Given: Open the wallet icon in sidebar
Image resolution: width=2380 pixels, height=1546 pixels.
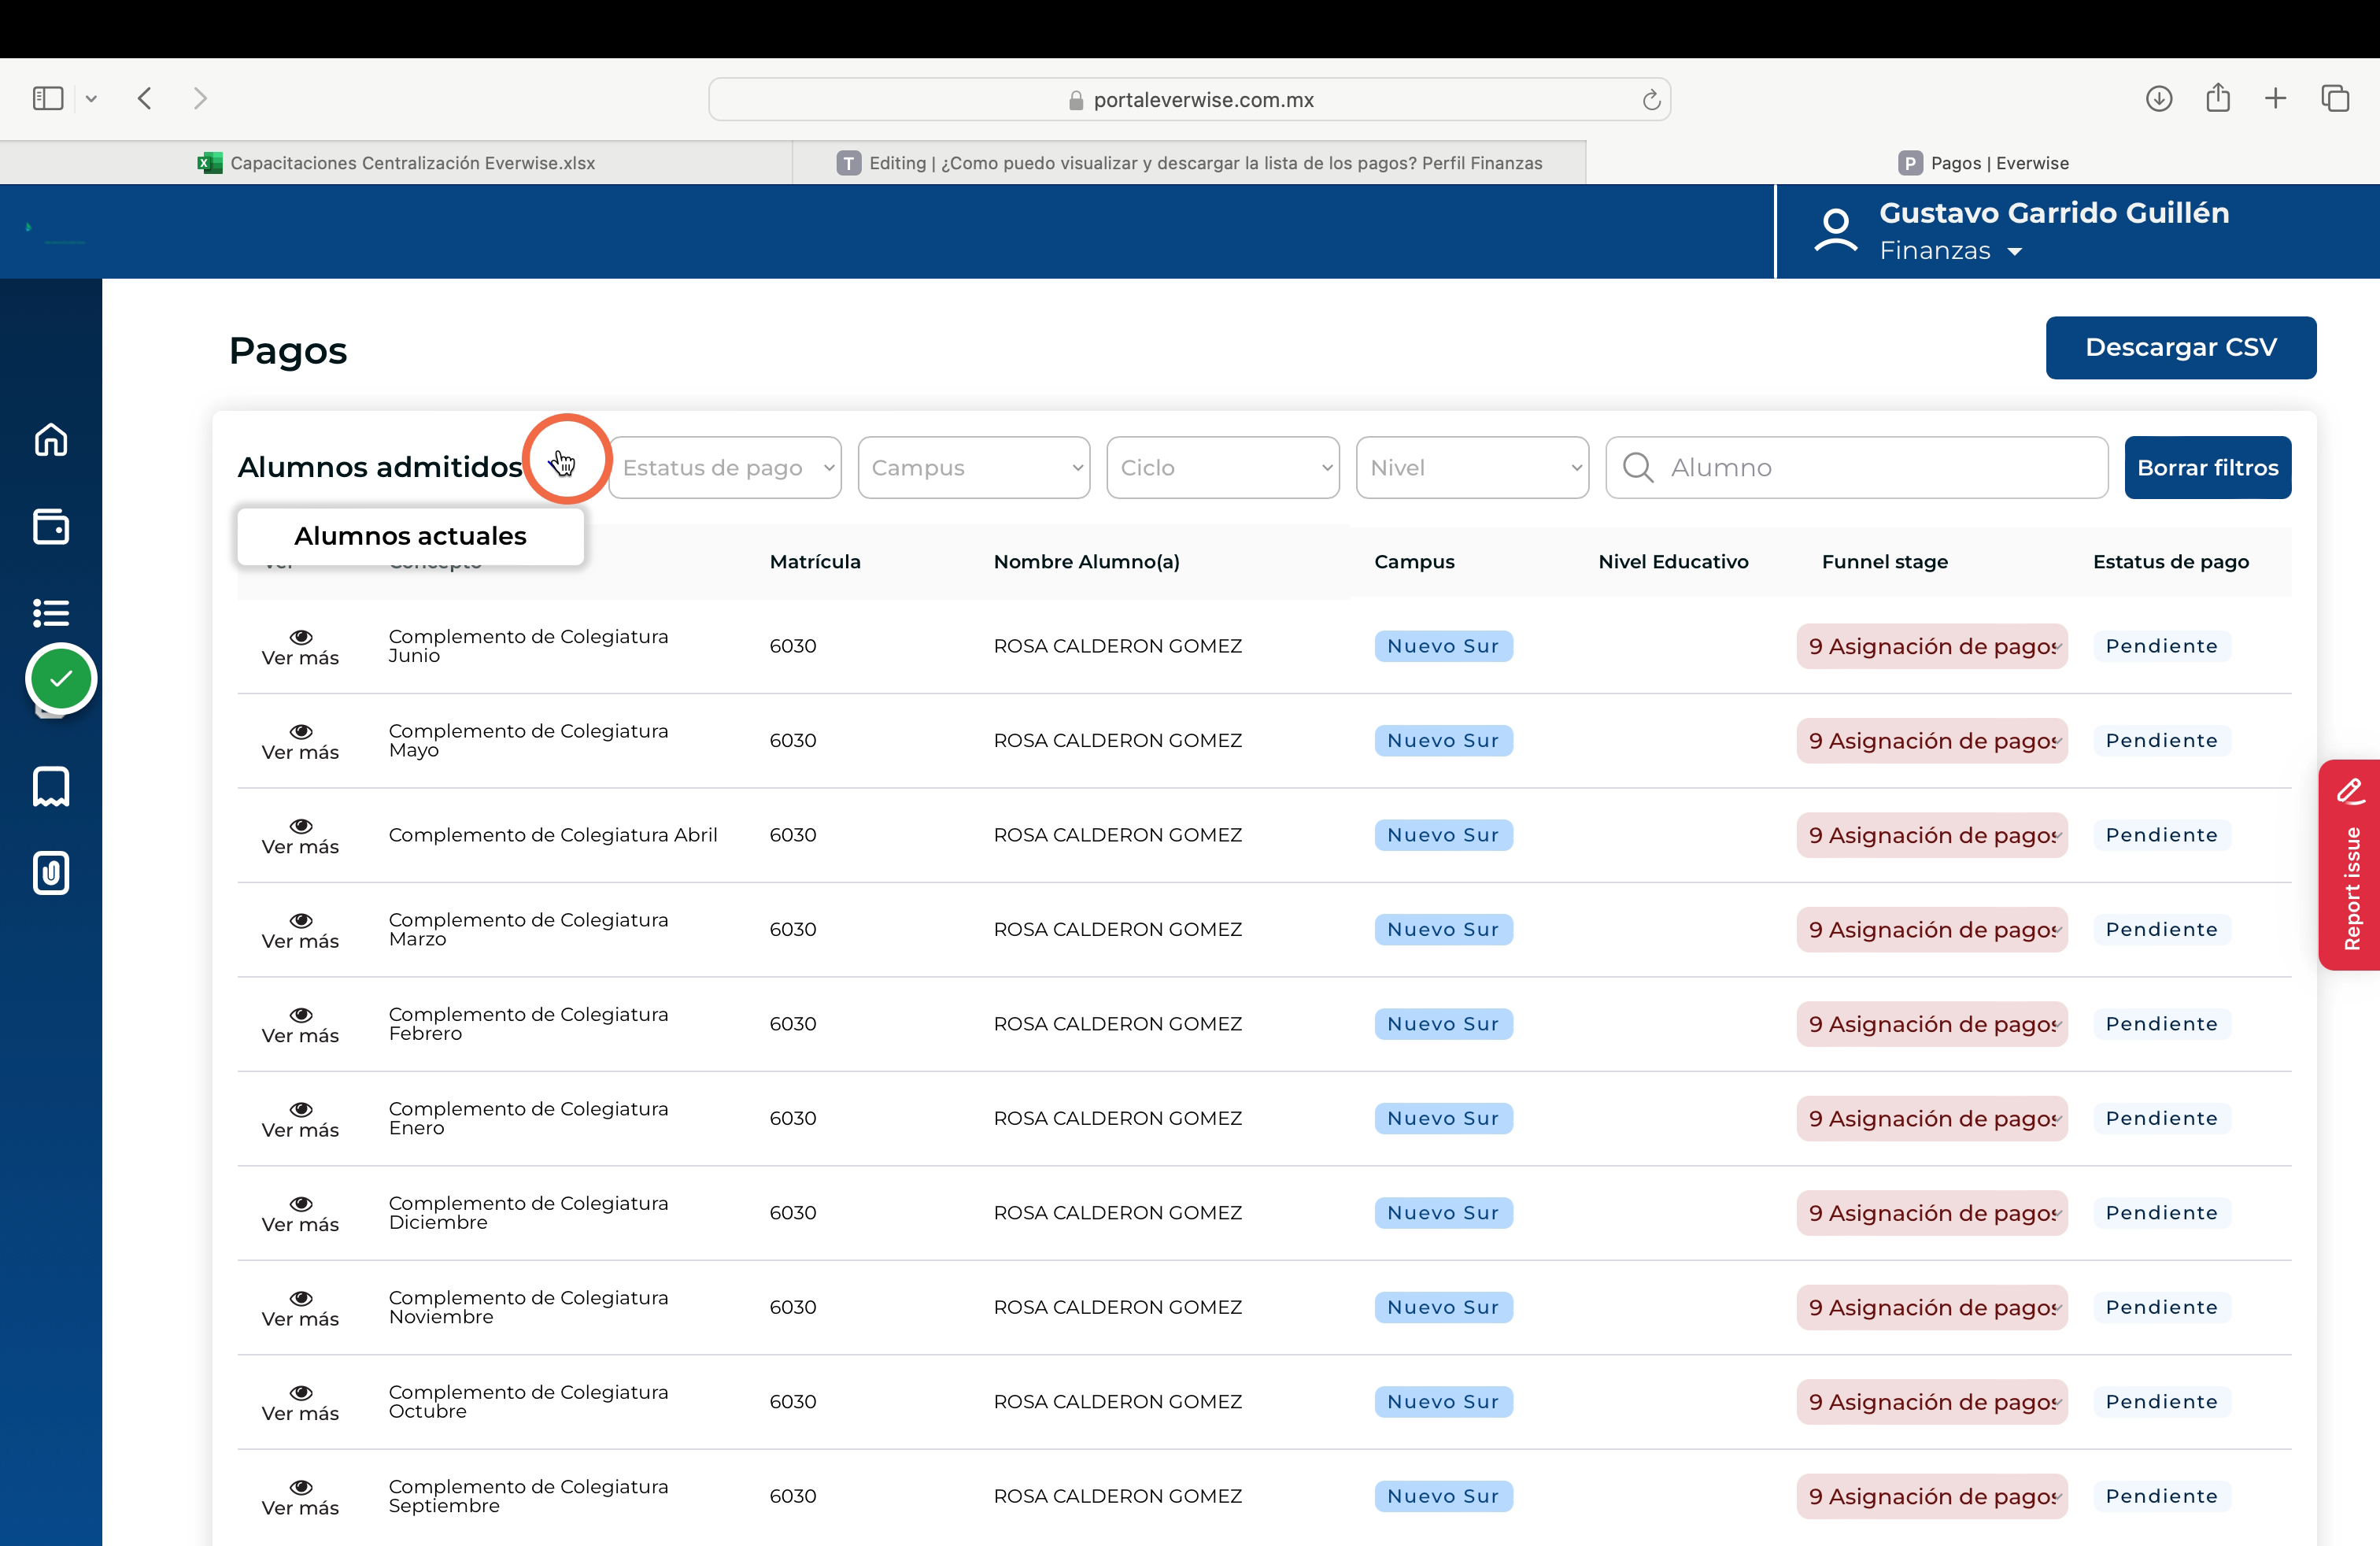Looking at the screenshot, I should pyautogui.click(x=51, y=526).
